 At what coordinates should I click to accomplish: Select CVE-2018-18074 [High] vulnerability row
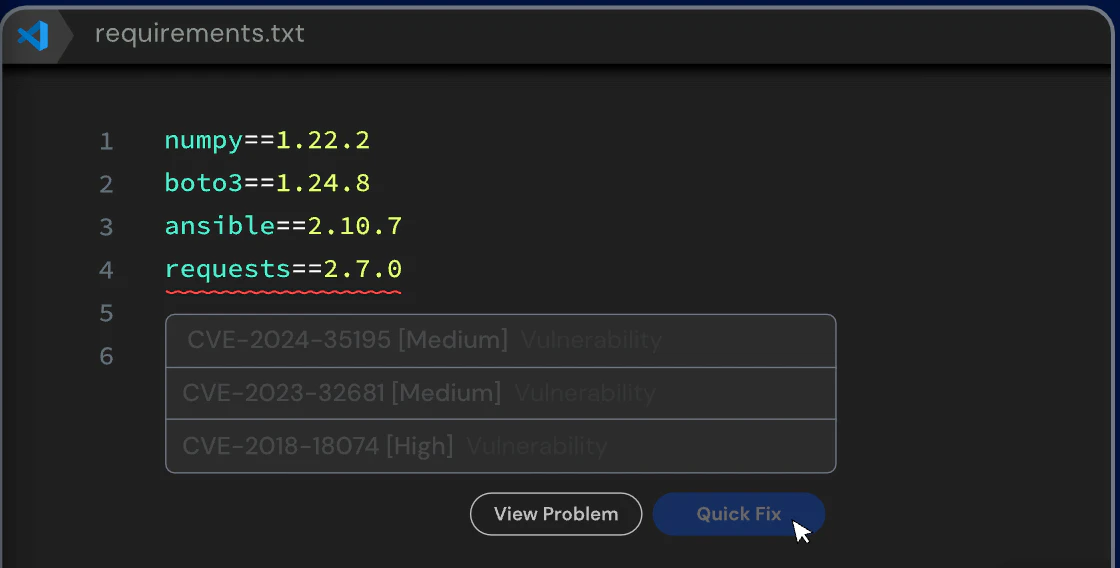[501, 446]
